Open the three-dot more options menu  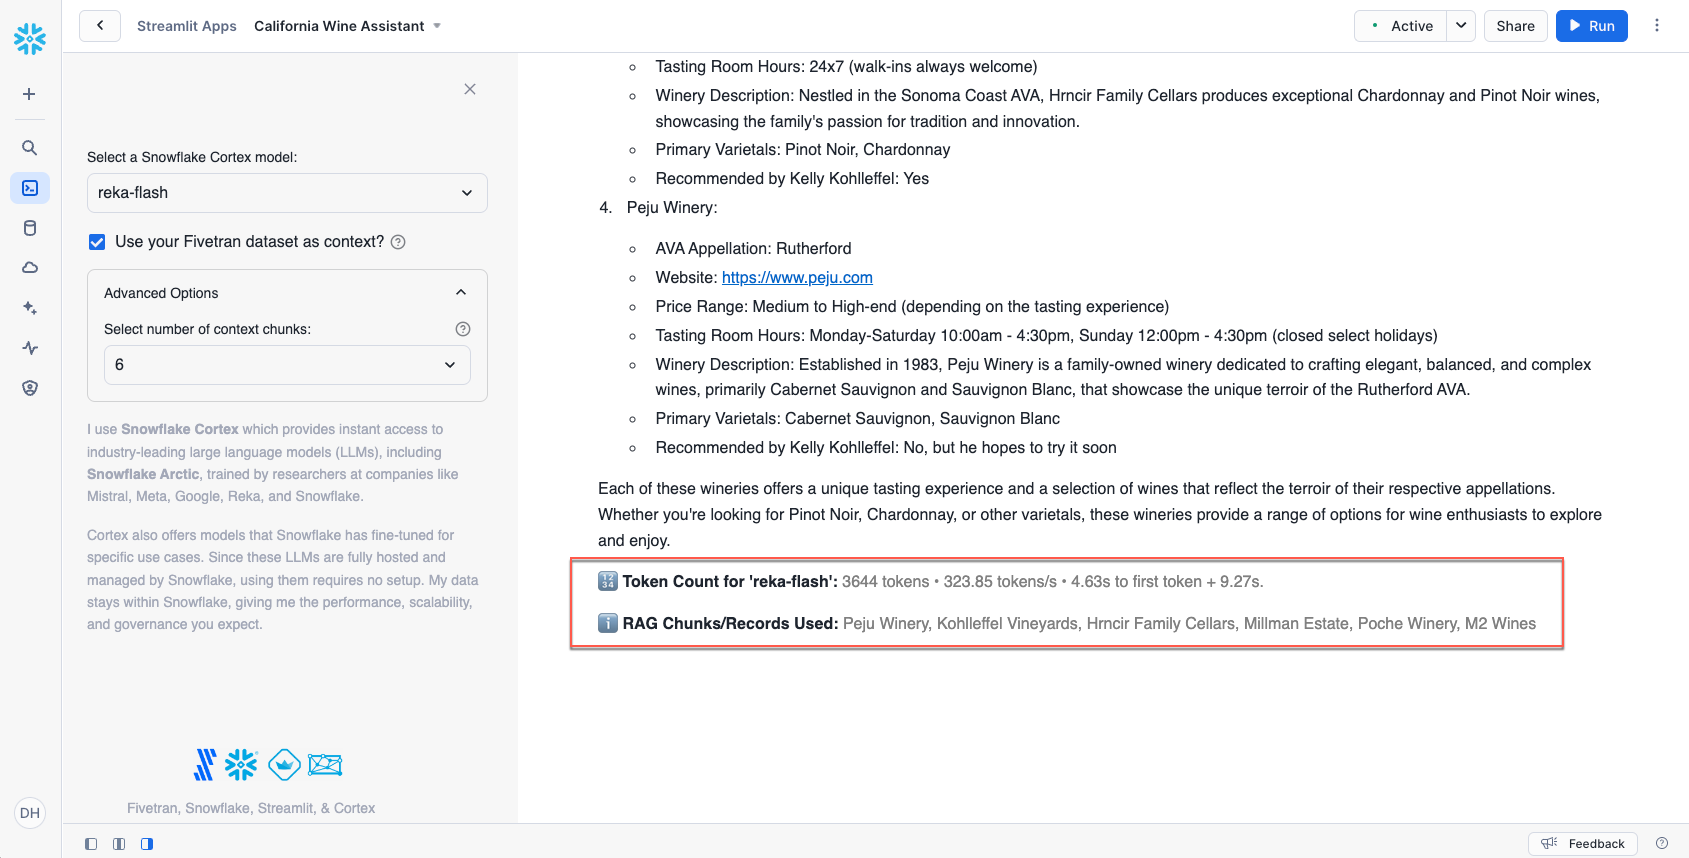coord(1657,26)
